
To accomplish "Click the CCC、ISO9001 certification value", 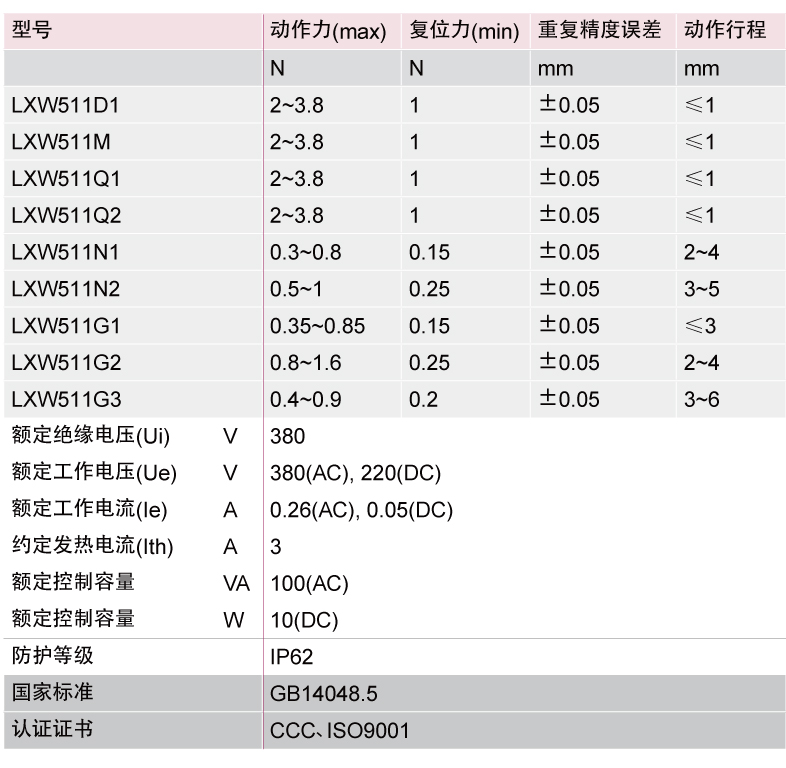I will pyautogui.click(x=339, y=731).
